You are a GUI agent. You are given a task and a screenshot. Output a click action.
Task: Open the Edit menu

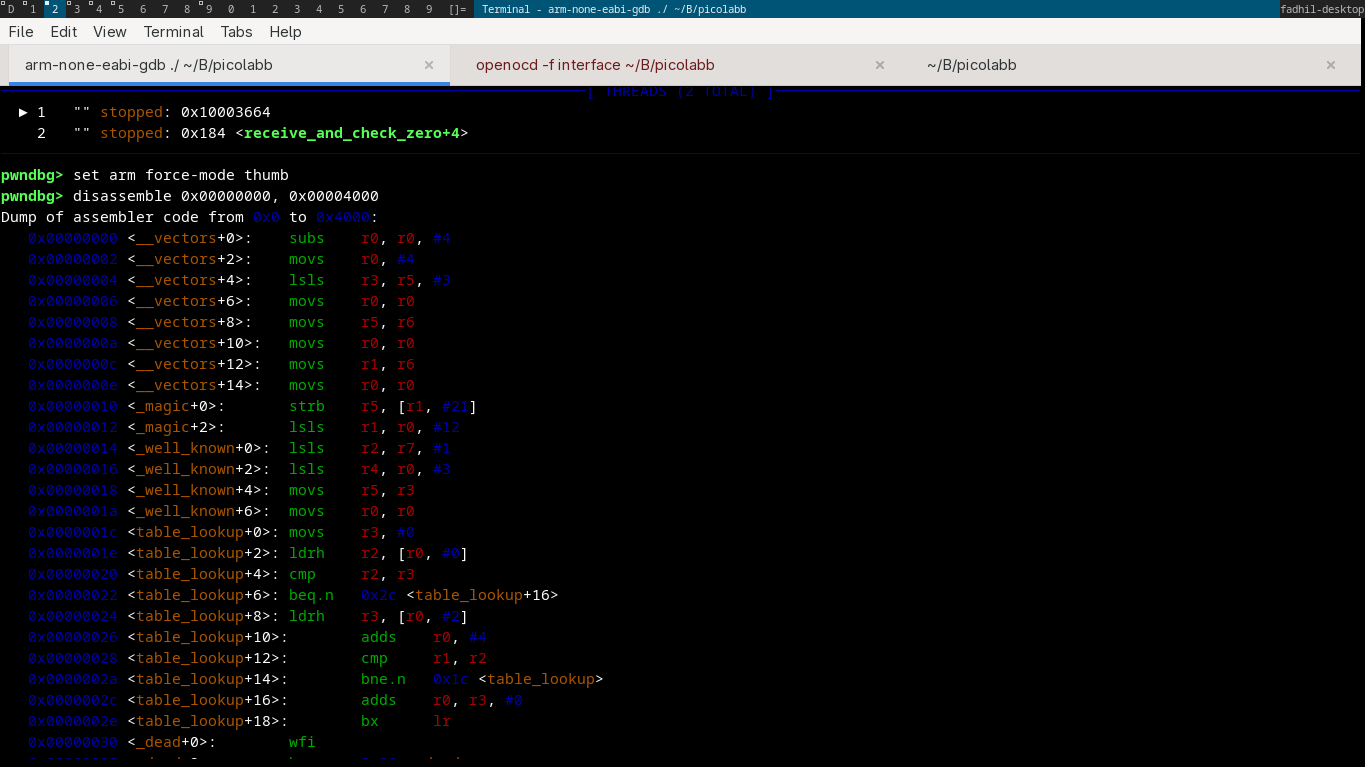64,32
